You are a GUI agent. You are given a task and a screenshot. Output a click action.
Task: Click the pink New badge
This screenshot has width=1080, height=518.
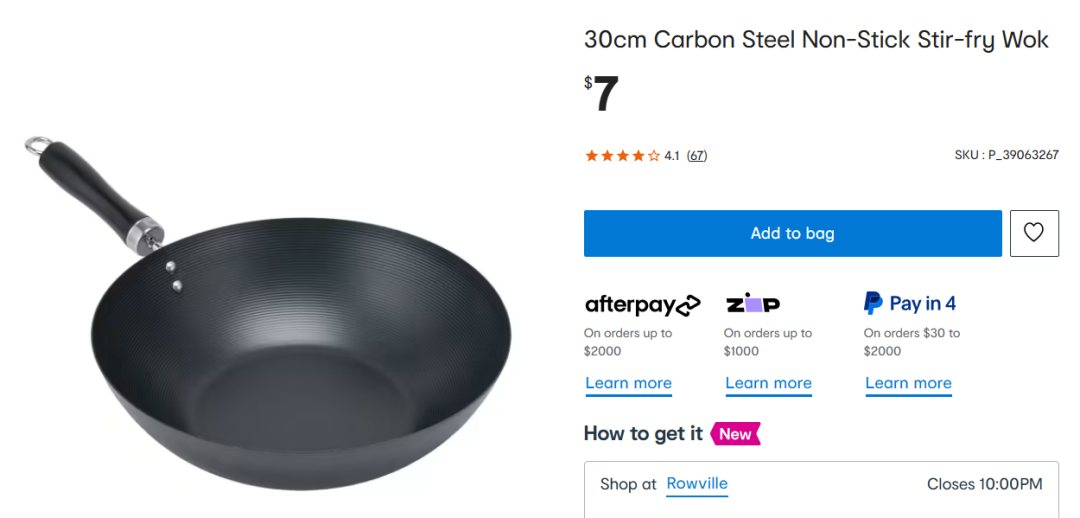pos(735,434)
